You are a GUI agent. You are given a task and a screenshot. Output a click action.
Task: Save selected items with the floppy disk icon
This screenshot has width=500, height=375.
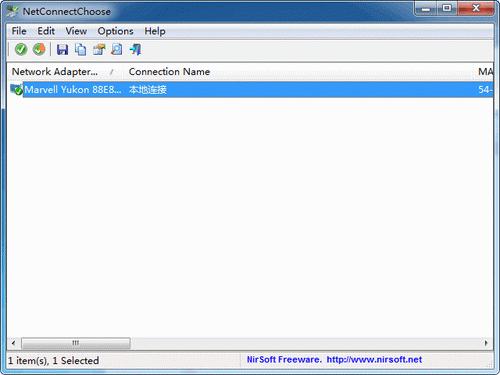coord(62,50)
